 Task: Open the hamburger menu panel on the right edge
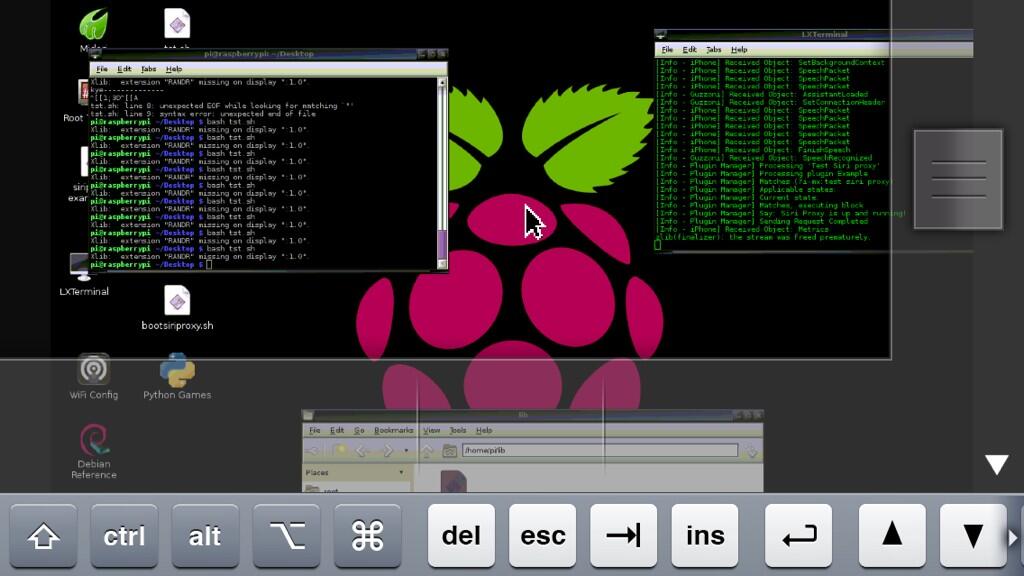(x=958, y=179)
